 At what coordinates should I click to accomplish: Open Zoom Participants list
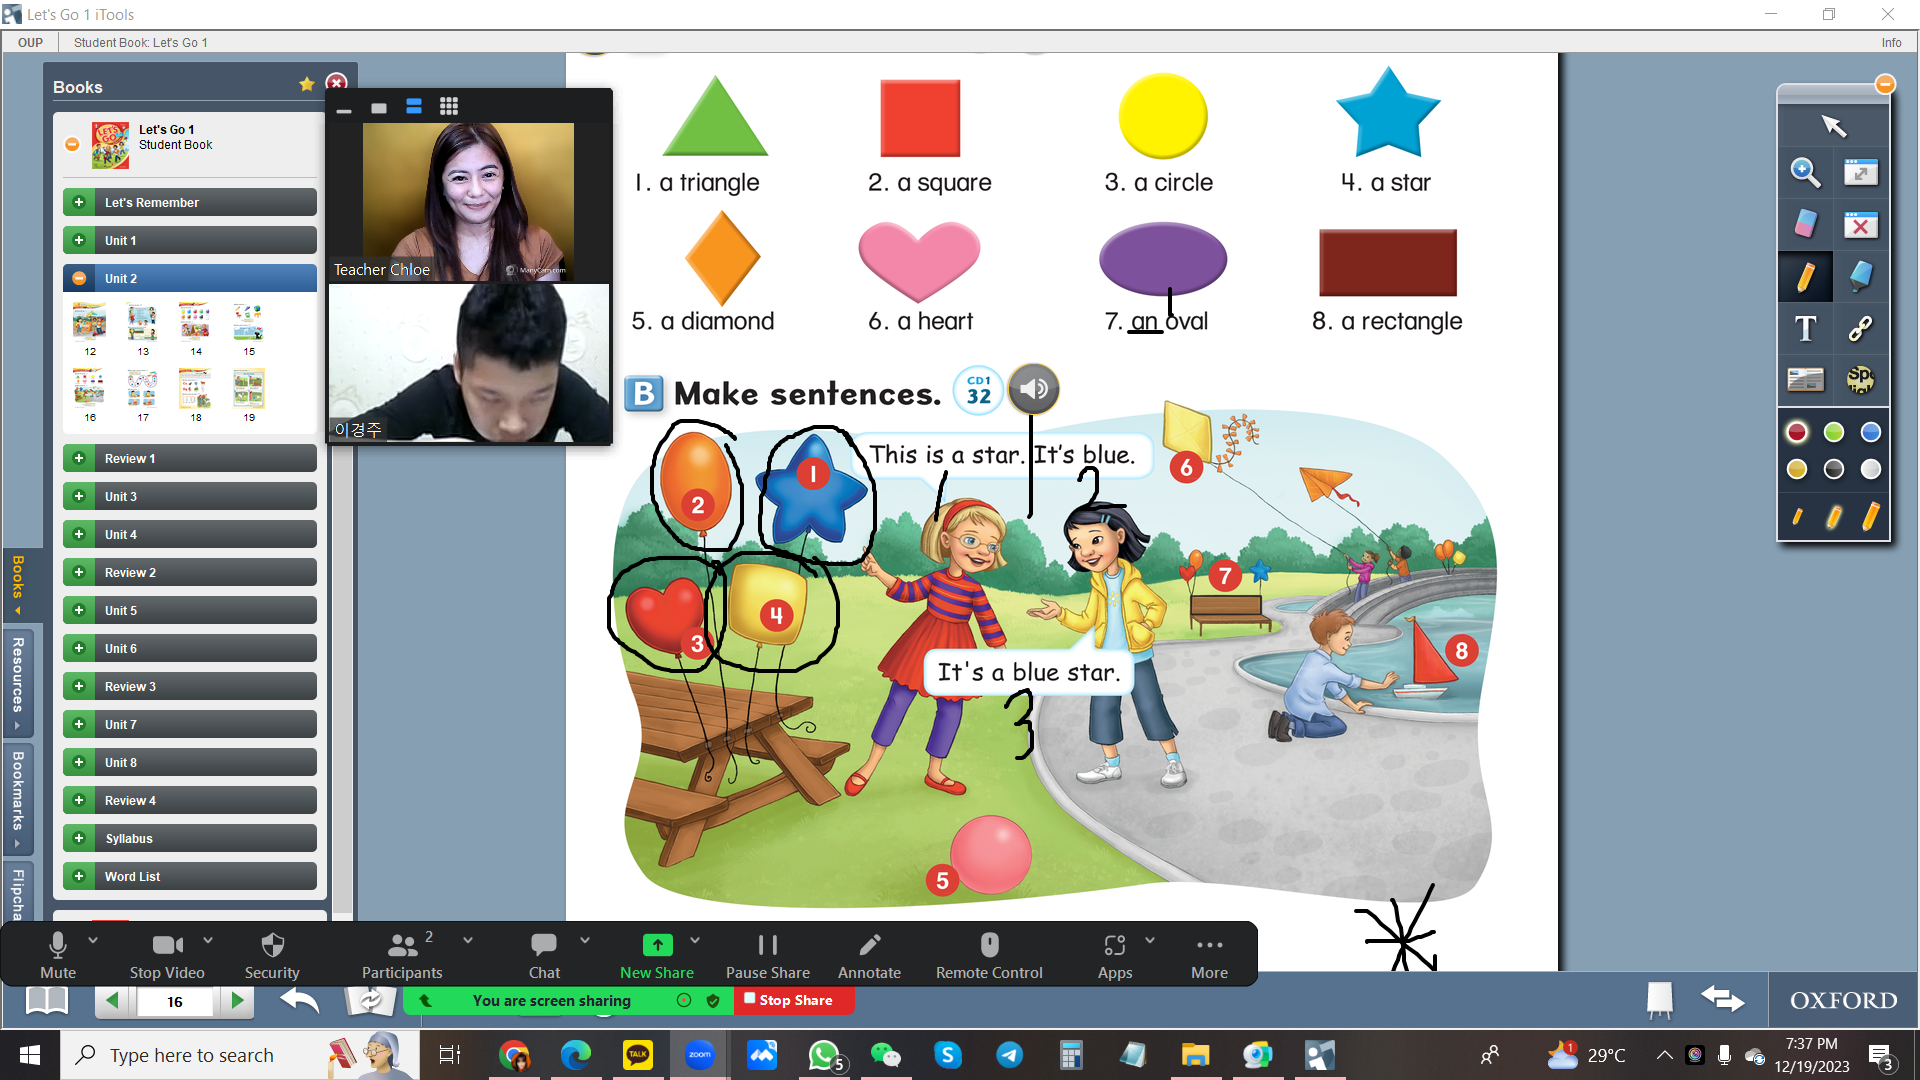(402, 956)
